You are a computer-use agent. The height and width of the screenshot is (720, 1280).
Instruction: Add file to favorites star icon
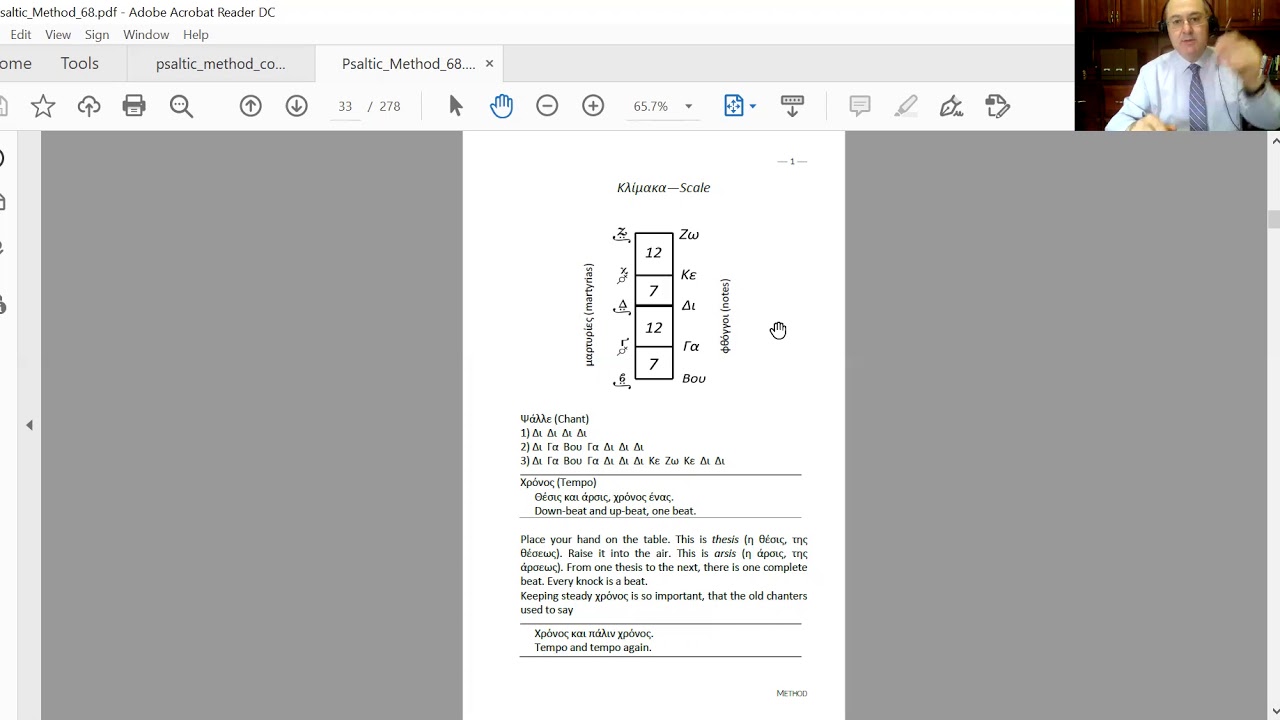click(43, 106)
